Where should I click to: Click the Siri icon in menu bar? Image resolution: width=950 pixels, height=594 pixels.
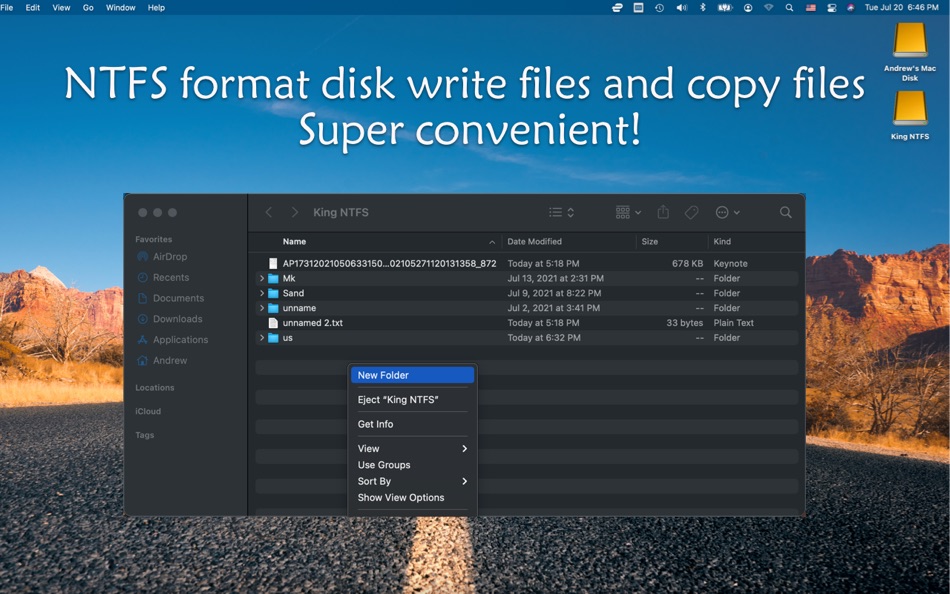pyautogui.click(x=851, y=8)
